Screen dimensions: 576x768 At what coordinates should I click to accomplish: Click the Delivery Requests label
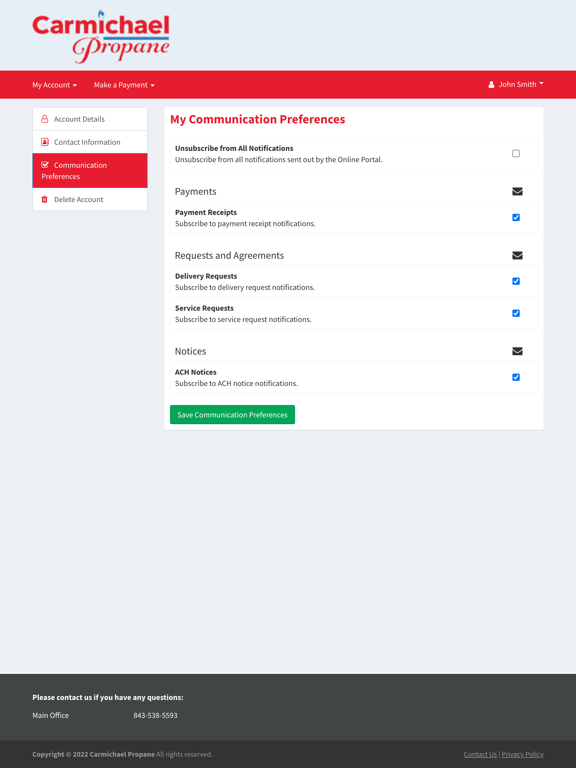click(x=206, y=276)
